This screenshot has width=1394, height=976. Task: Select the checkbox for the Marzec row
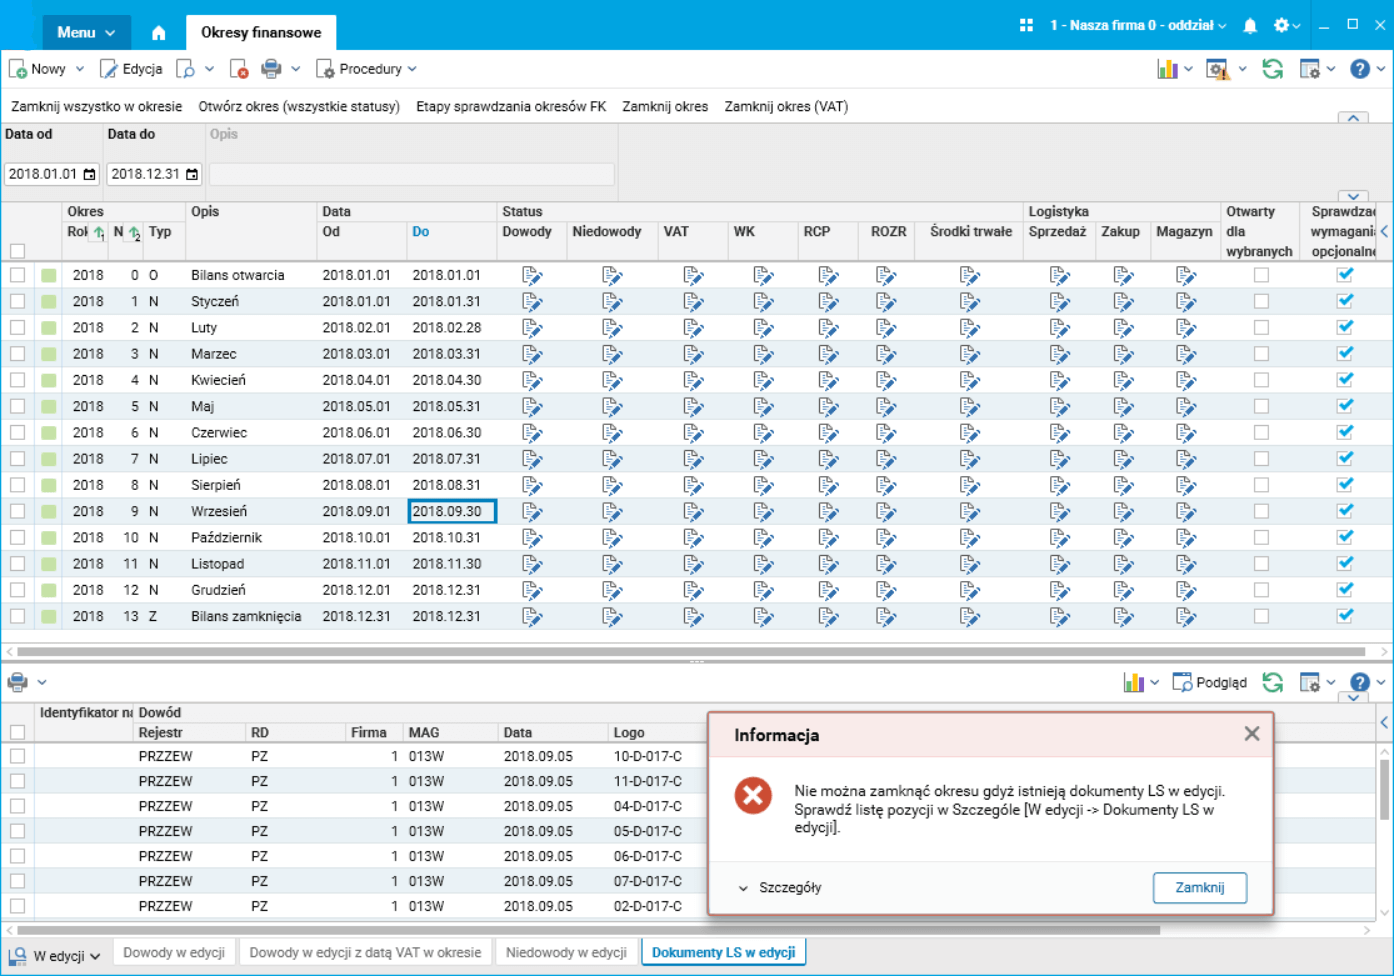tap(18, 354)
